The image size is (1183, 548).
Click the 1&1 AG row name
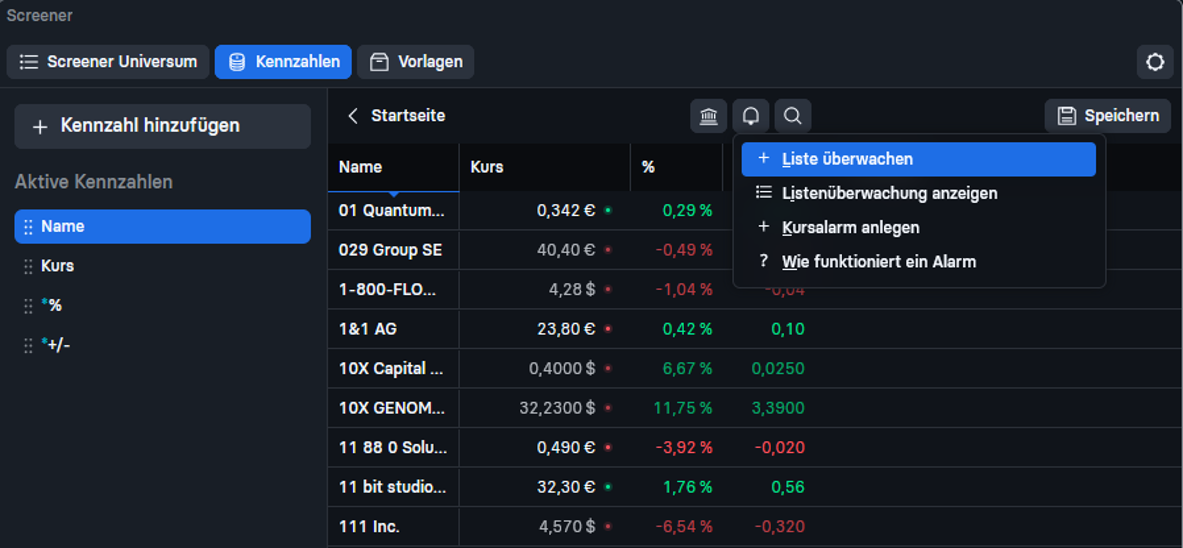tap(368, 329)
